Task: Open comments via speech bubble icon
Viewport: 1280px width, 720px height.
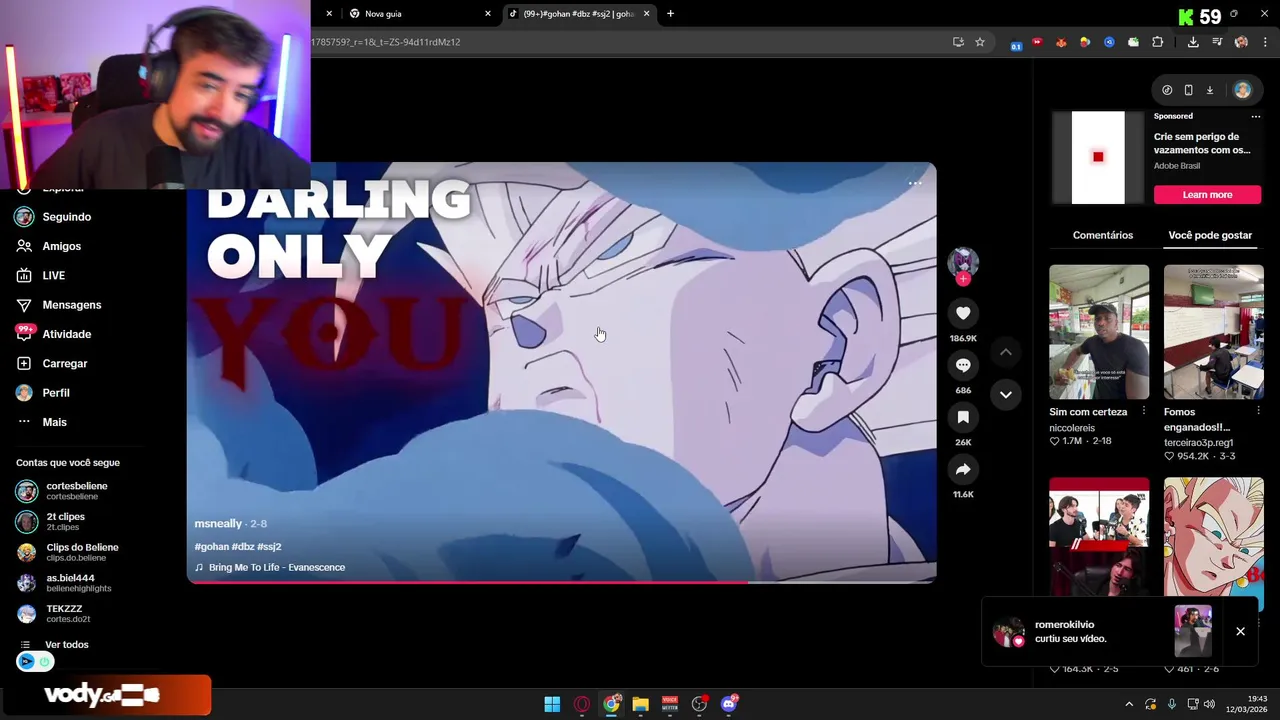Action: [x=963, y=365]
